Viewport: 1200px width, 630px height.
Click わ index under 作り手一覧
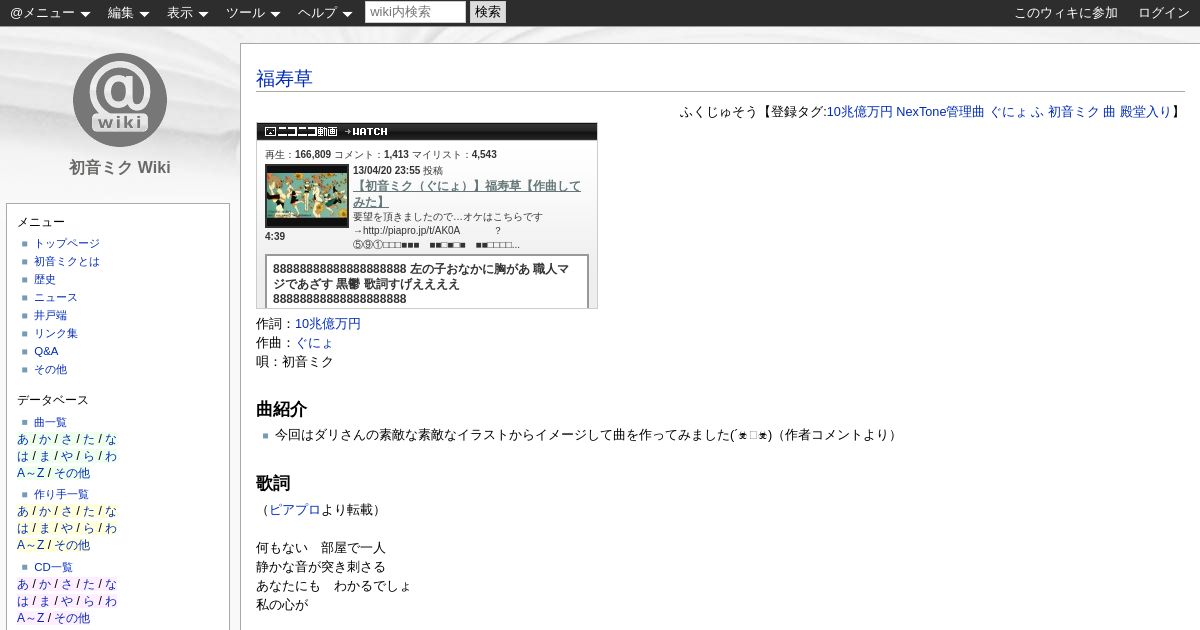coord(111,528)
